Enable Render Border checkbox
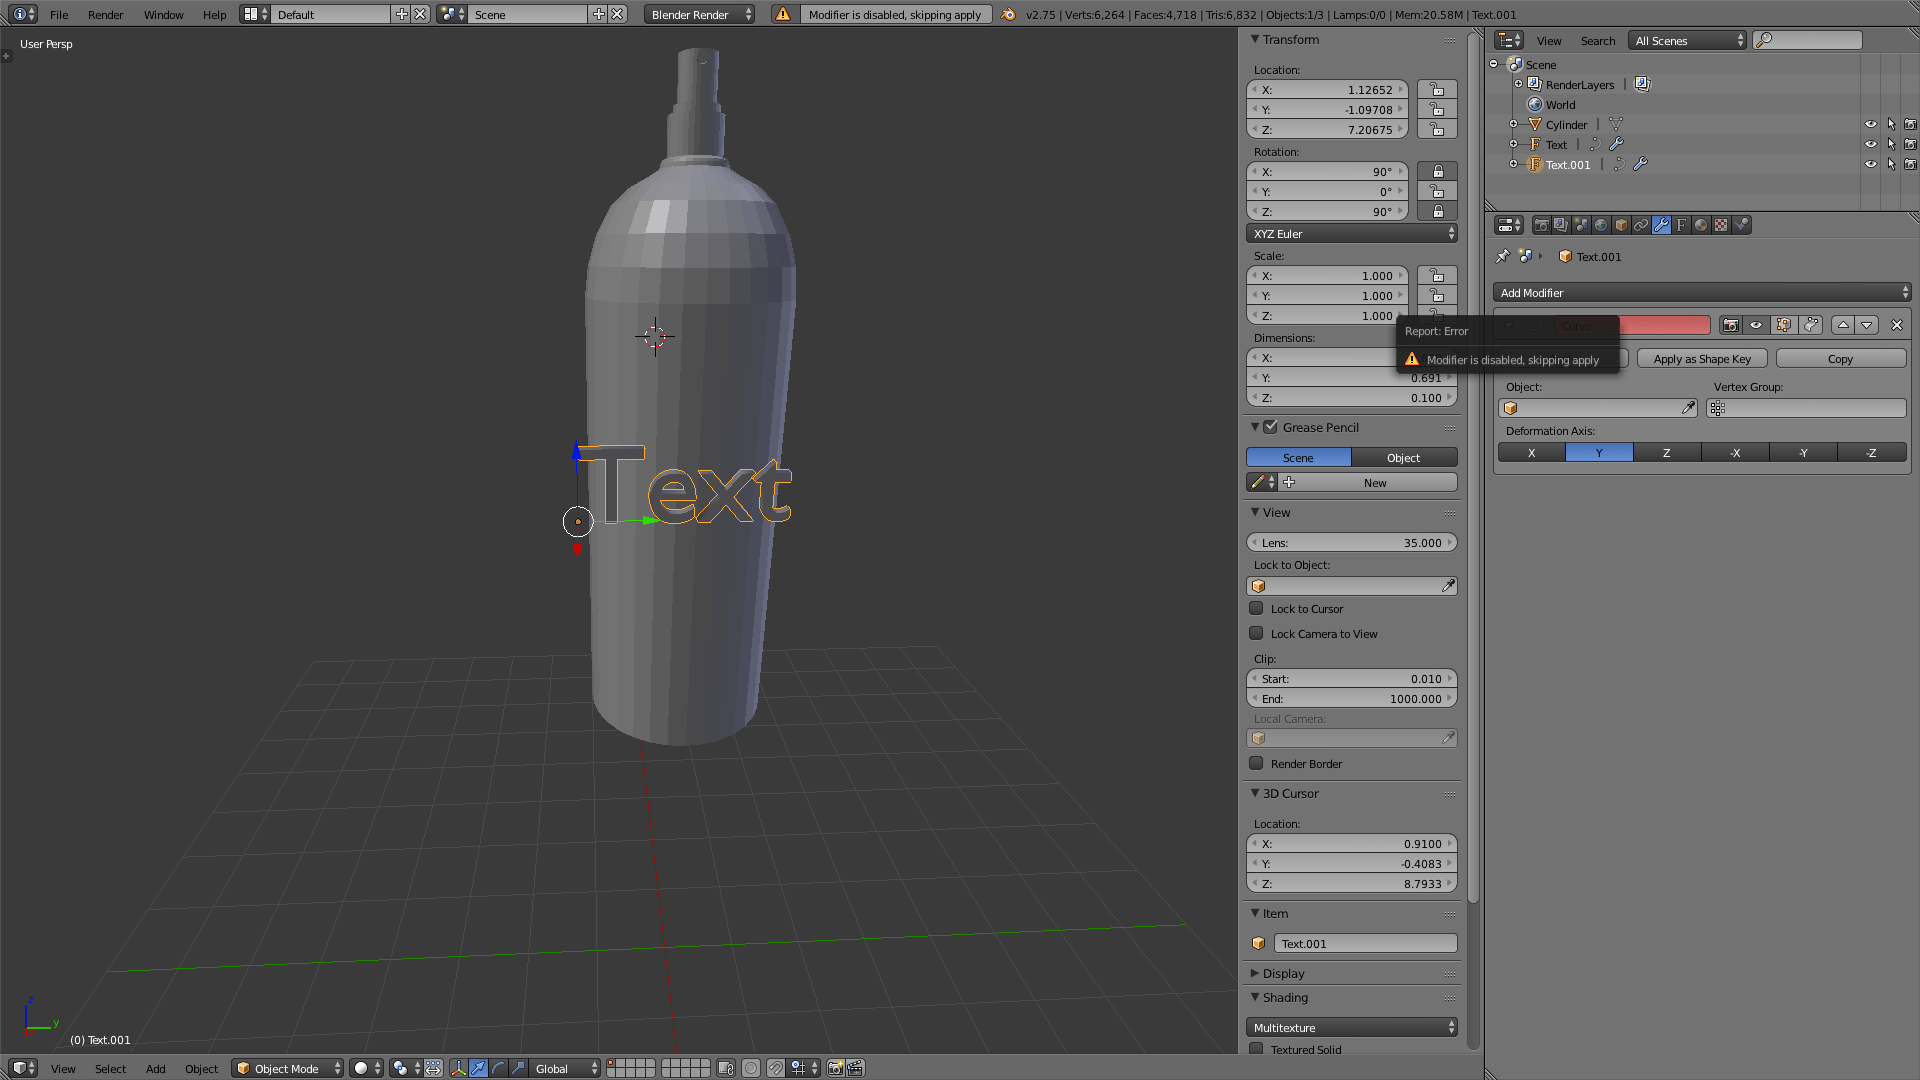The image size is (1920, 1080). 1256,763
